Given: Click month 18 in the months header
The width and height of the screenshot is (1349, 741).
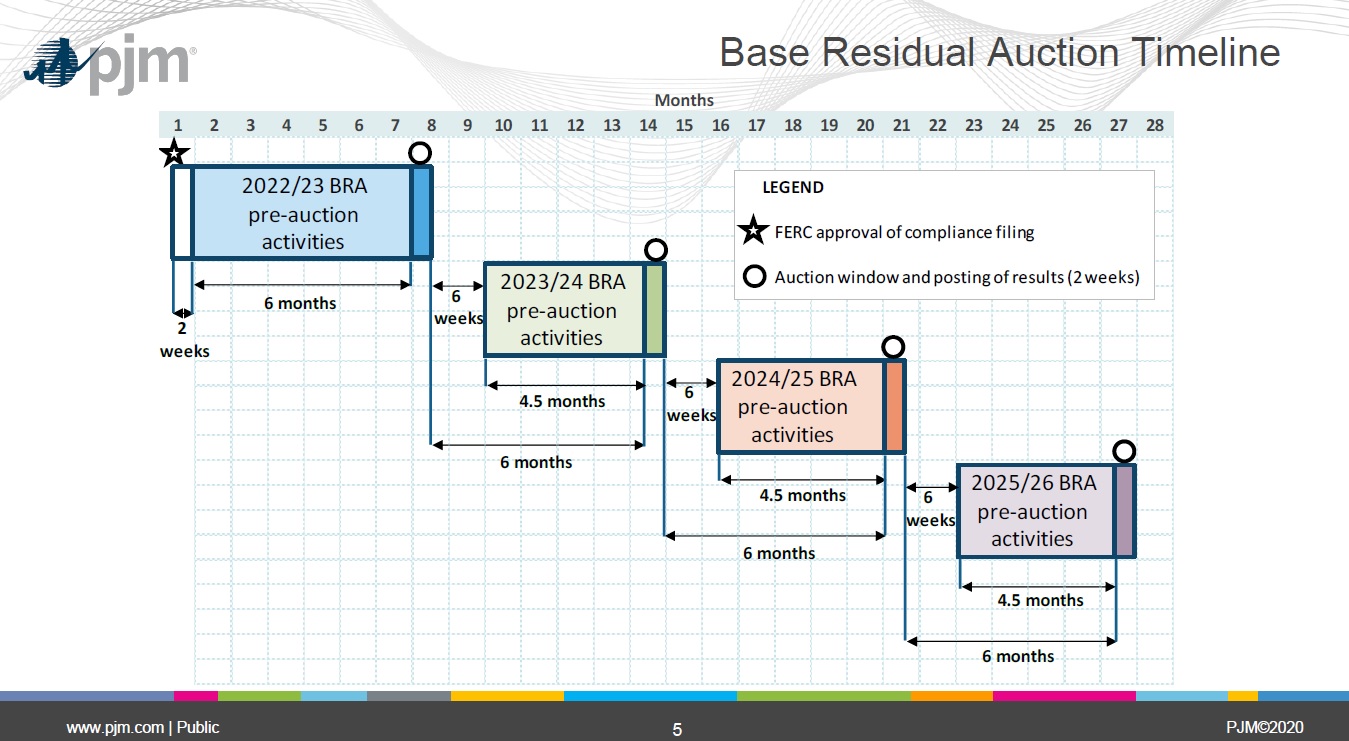Looking at the screenshot, I should click(x=793, y=125).
